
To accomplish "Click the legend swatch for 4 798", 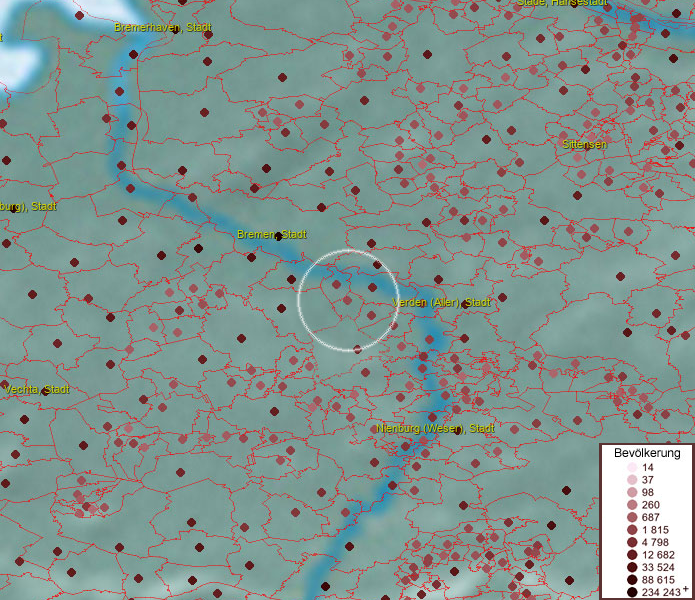I will coord(632,542).
